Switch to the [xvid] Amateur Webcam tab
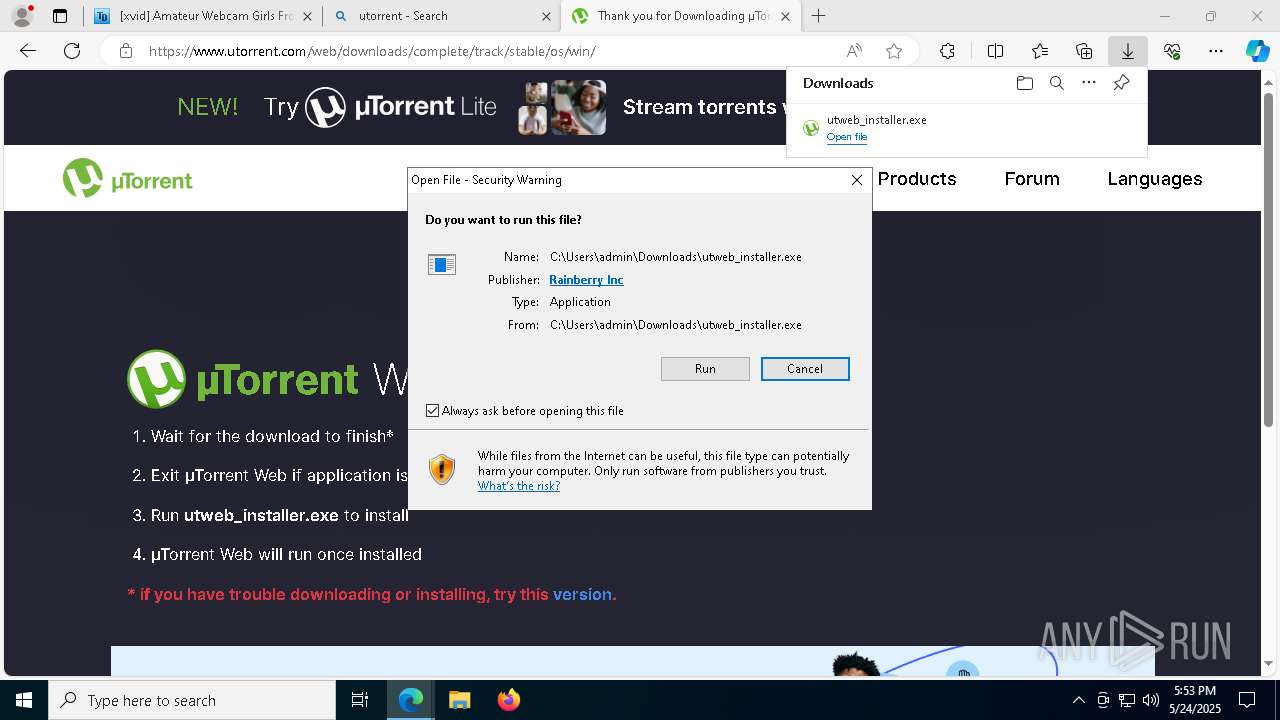This screenshot has width=1280, height=720. pos(206,16)
